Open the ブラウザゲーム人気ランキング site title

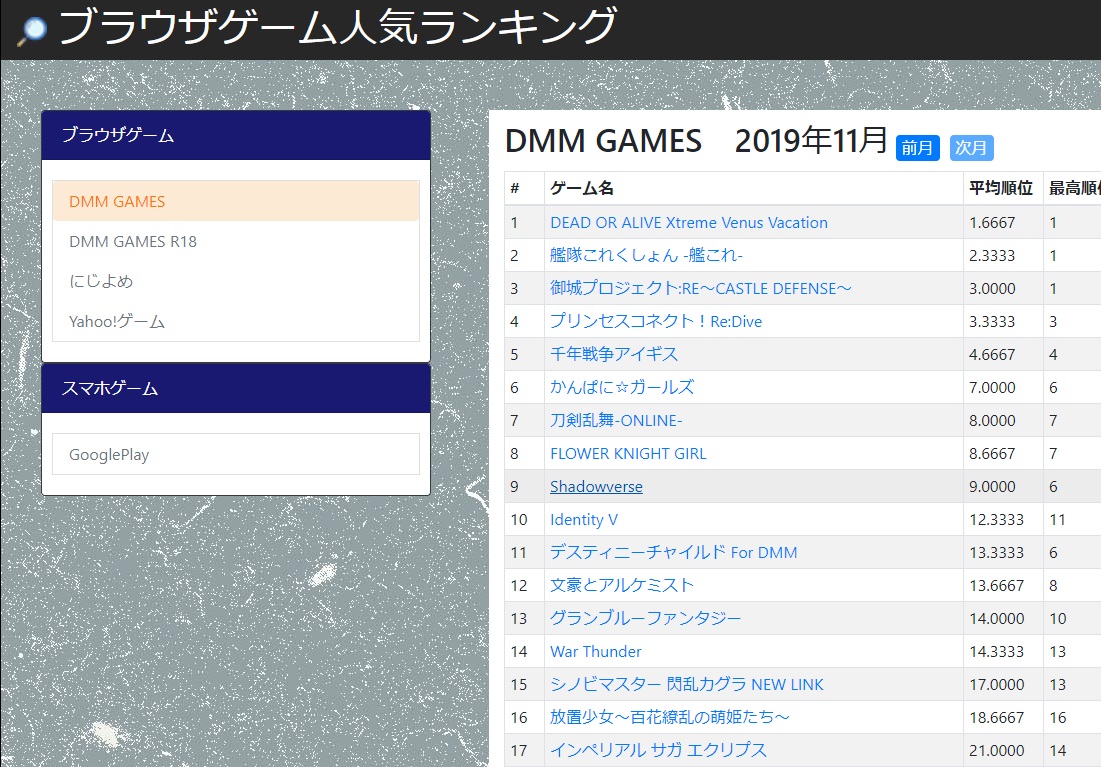[x=337, y=28]
